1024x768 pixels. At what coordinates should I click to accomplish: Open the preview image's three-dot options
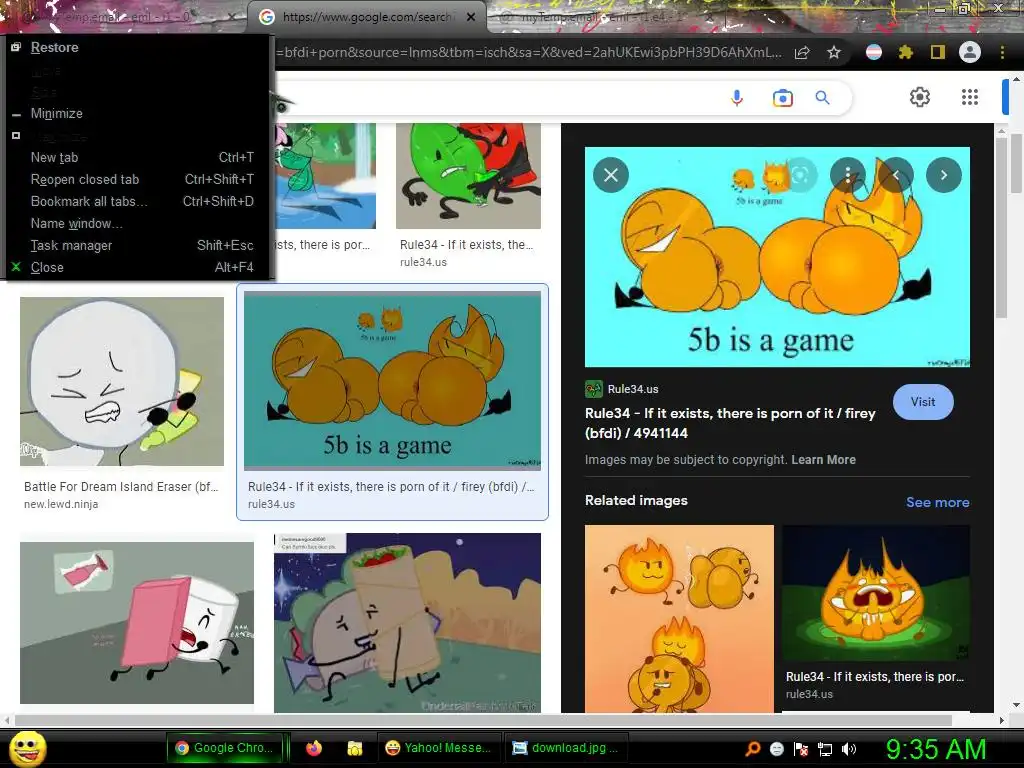tap(848, 175)
